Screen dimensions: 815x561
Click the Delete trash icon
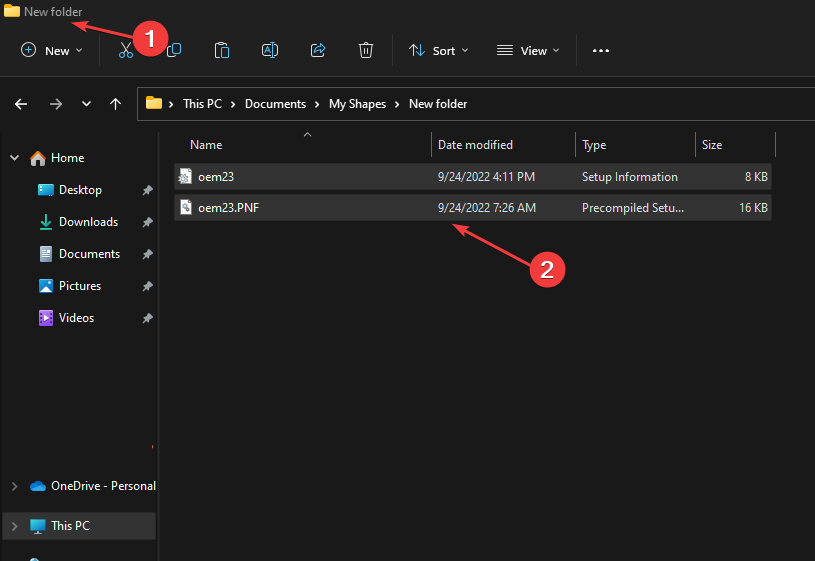tap(366, 50)
